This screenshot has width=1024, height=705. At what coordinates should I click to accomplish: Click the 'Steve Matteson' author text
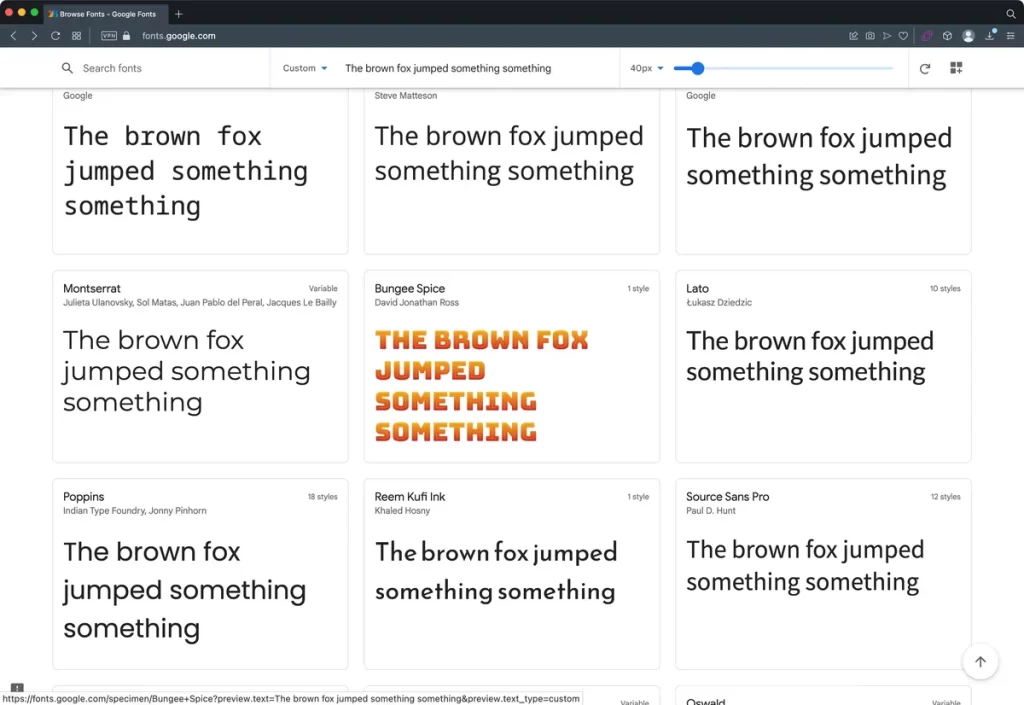[x=406, y=95]
